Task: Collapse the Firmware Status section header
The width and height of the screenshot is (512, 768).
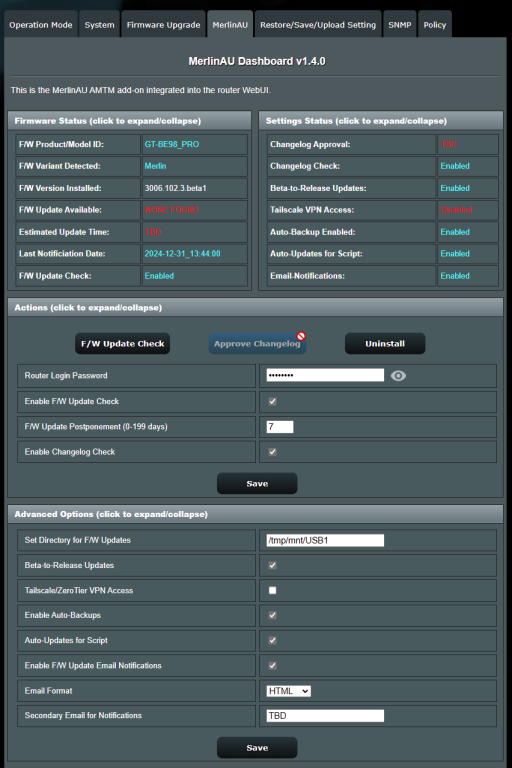Action: pos(129,120)
